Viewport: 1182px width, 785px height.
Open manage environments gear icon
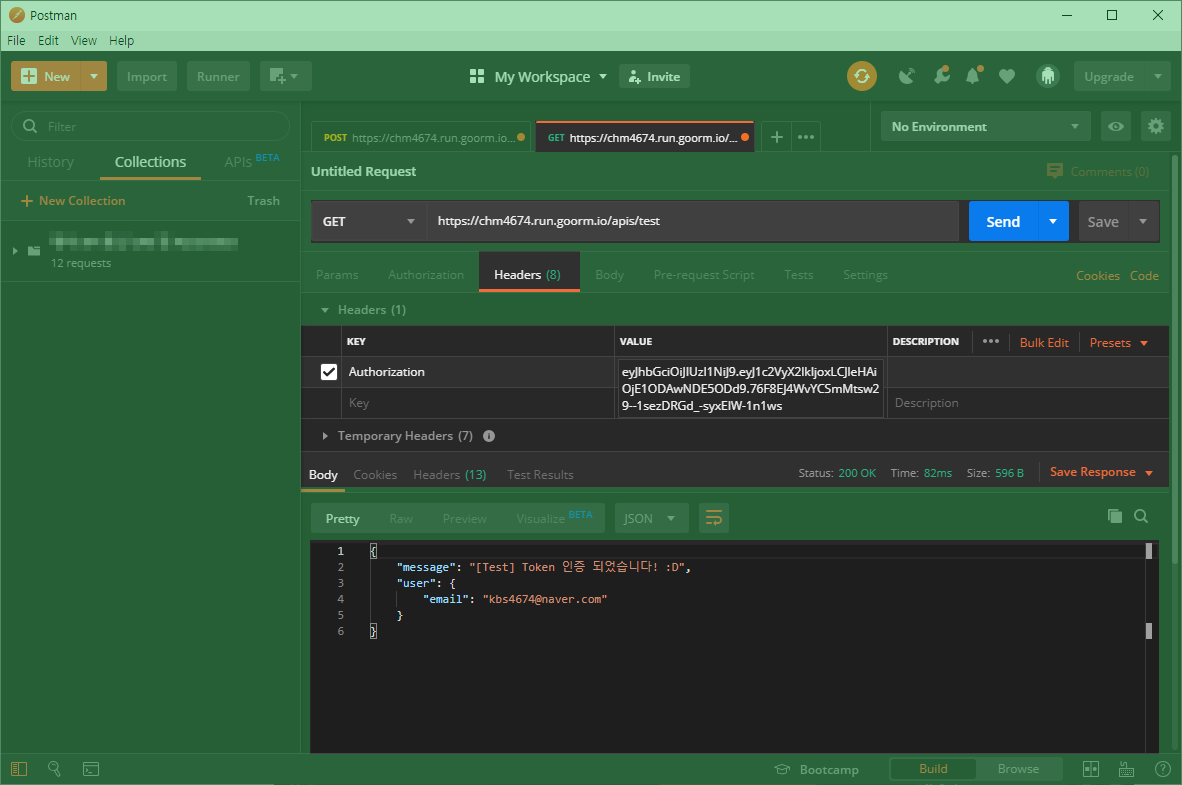pos(1155,127)
